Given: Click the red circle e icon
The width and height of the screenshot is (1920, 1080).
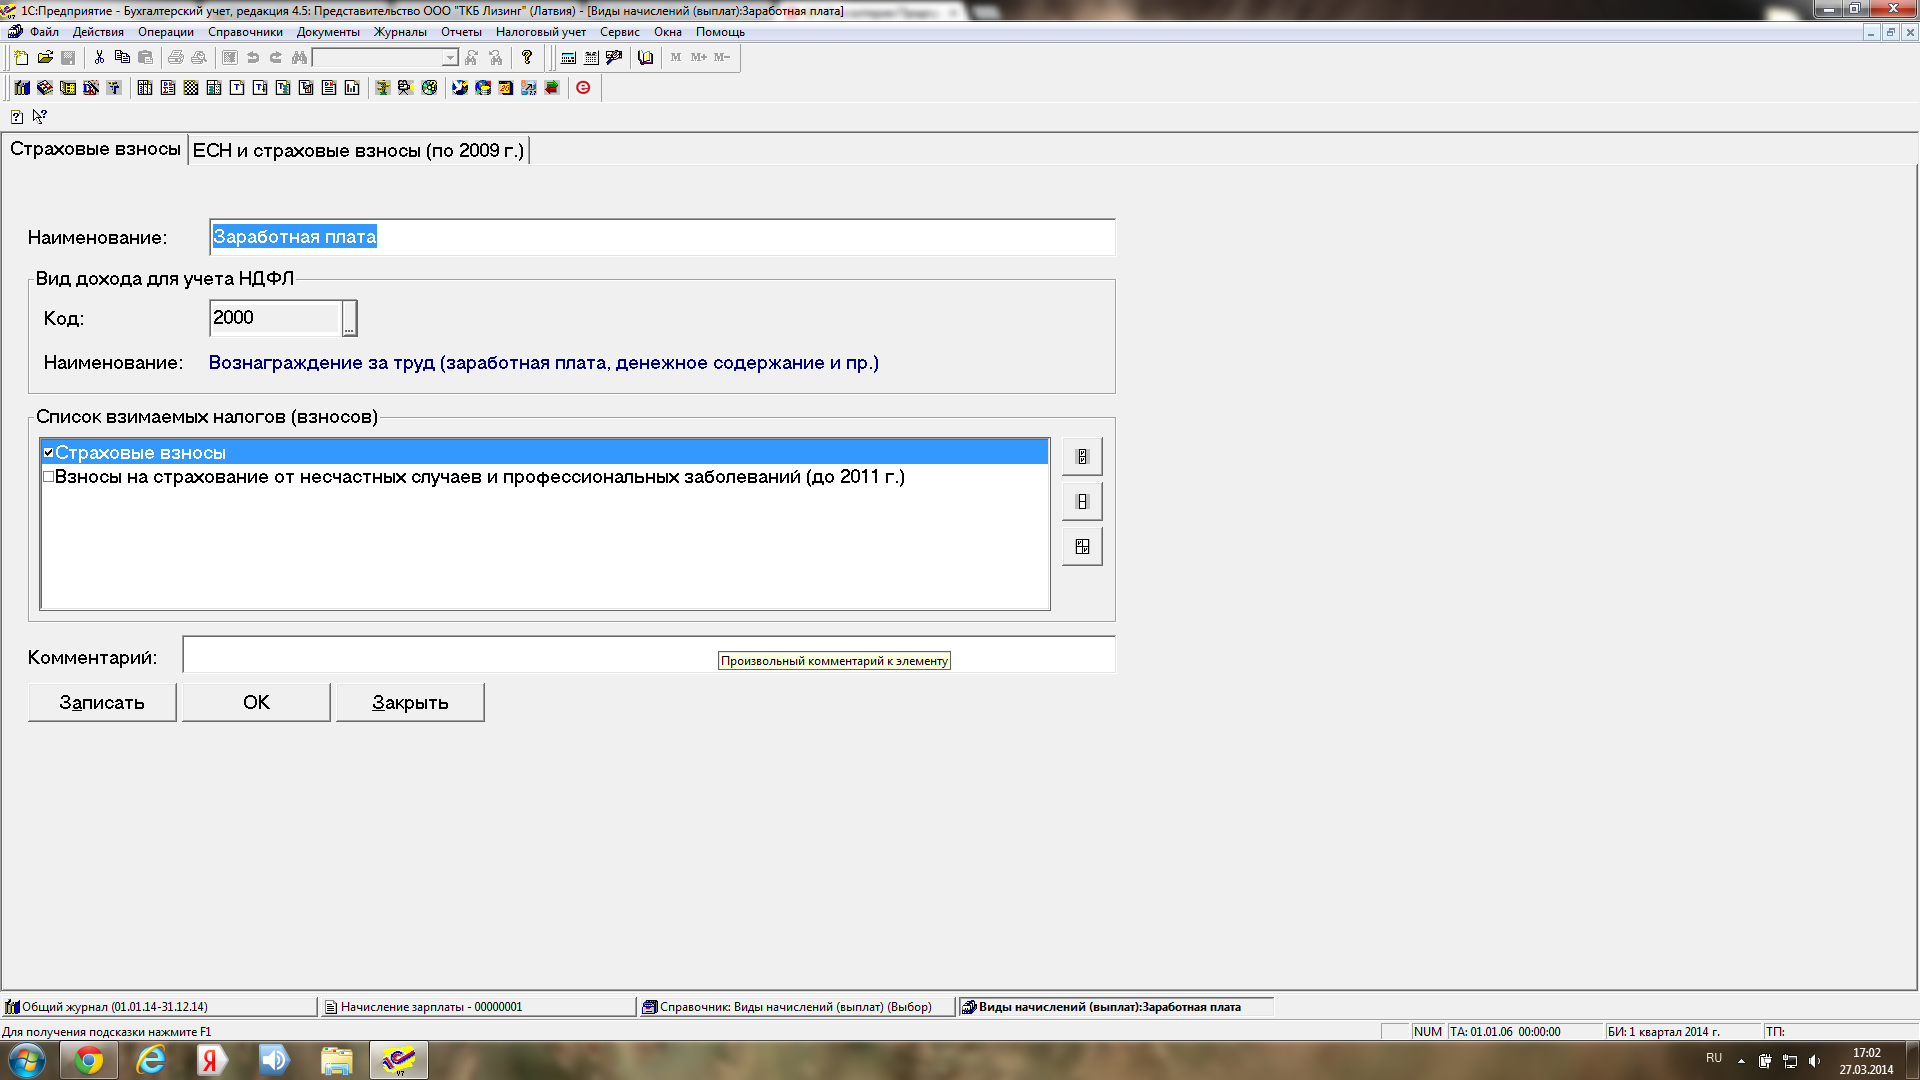Looking at the screenshot, I should click(x=583, y=88).
